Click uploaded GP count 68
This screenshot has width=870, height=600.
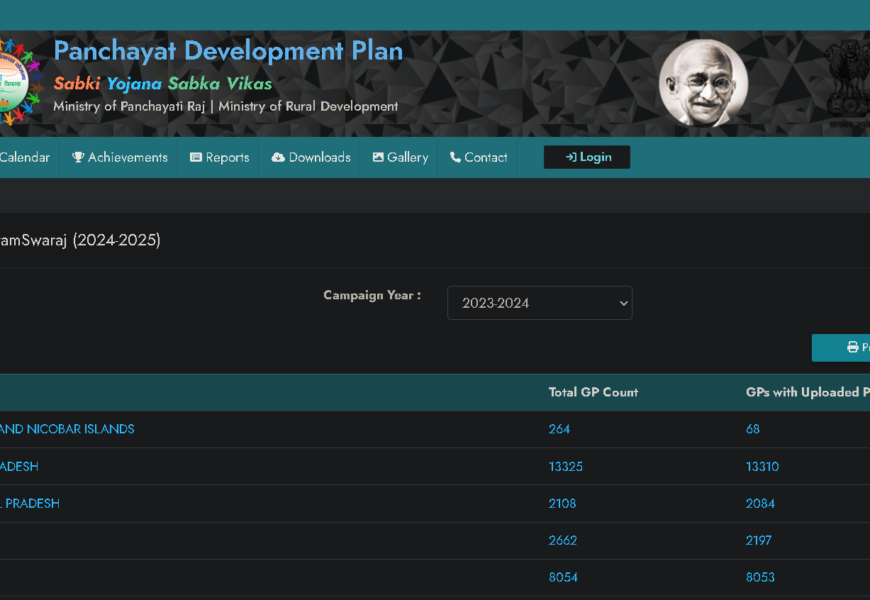click(x=753, y=429)
